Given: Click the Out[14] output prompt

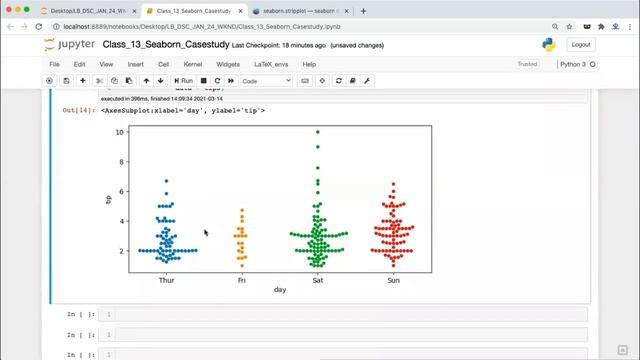Looking at the screenshot, I should [x=79, y=110].
